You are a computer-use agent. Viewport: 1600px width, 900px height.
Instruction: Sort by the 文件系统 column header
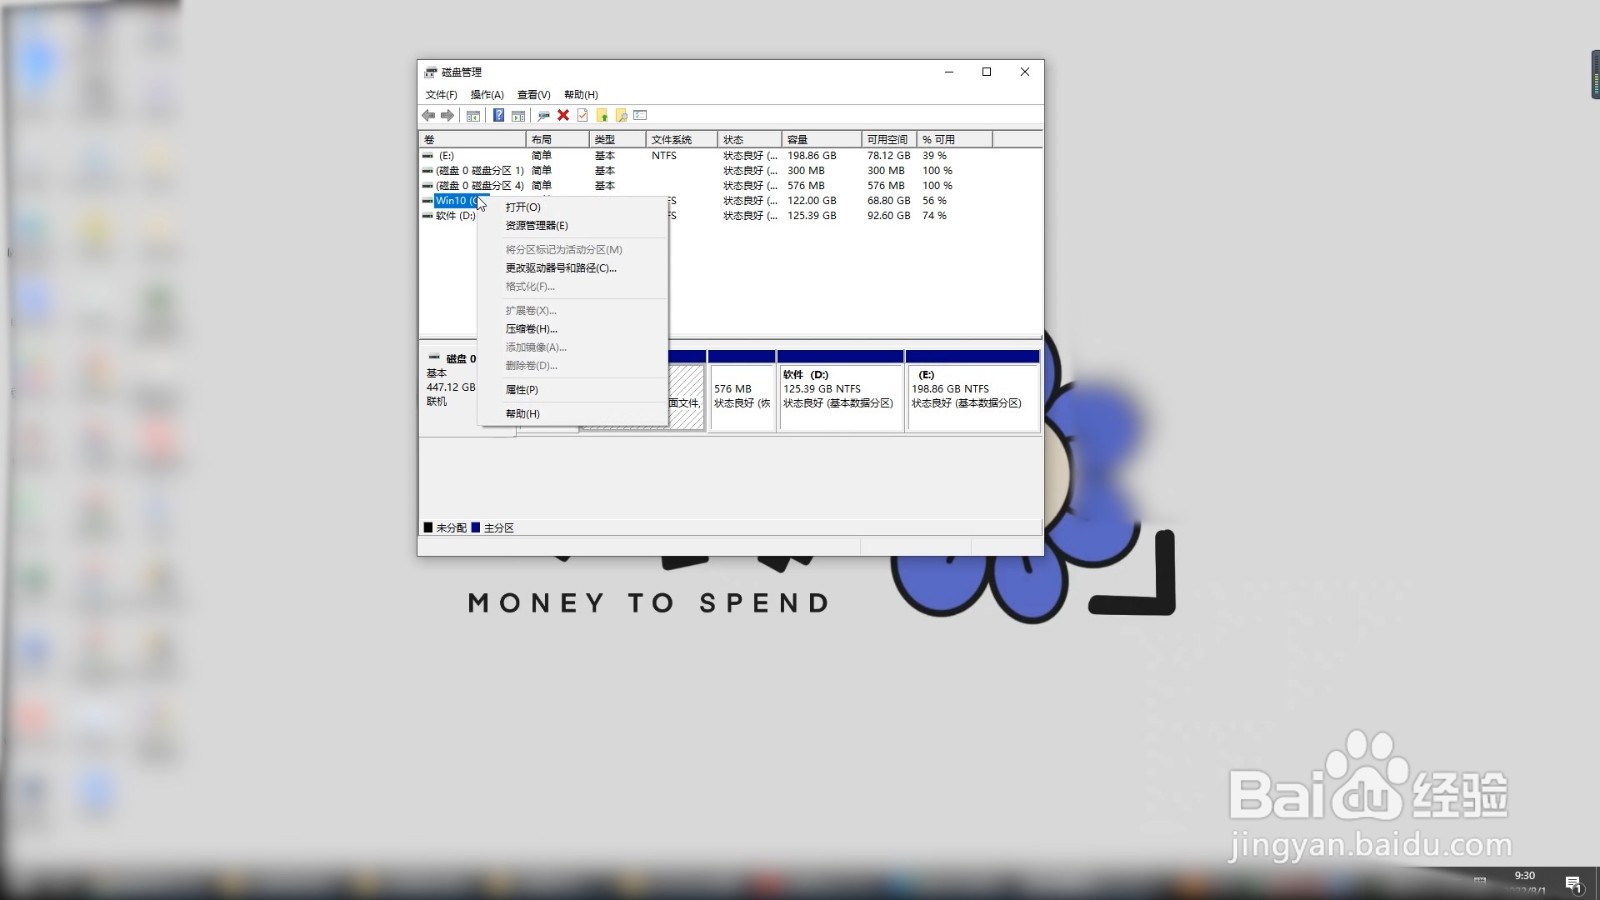(682, 139)
